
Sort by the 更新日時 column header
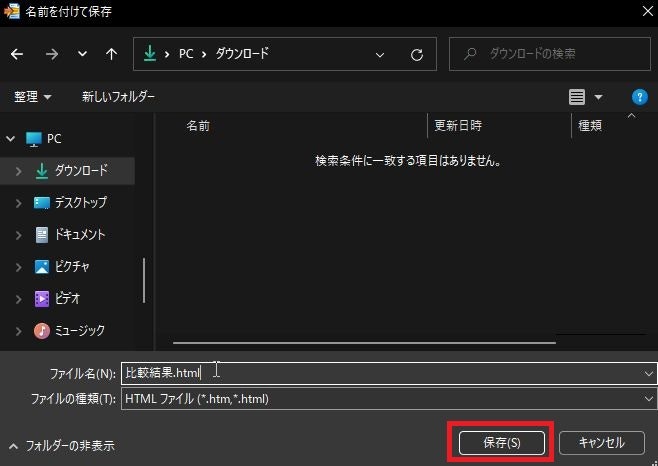458,126
